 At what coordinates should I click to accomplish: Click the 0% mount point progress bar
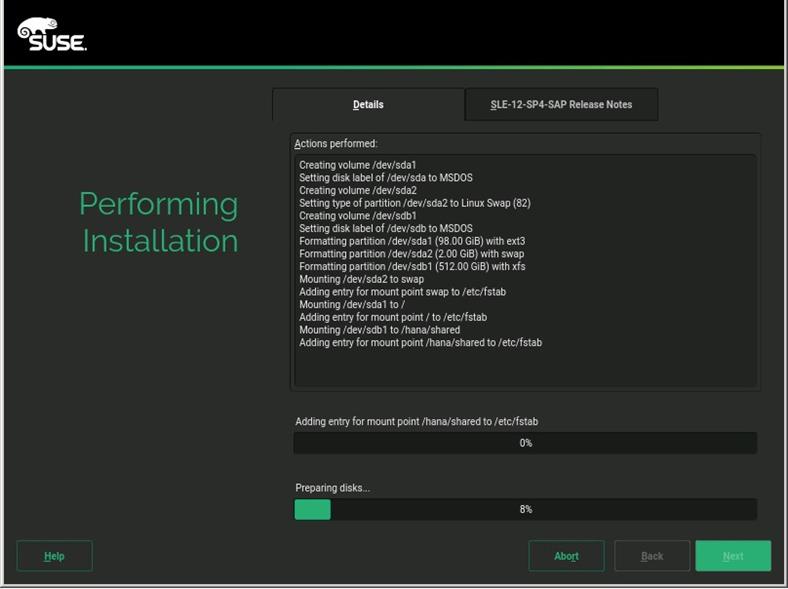pyautogui.click(x=525, y=443)
